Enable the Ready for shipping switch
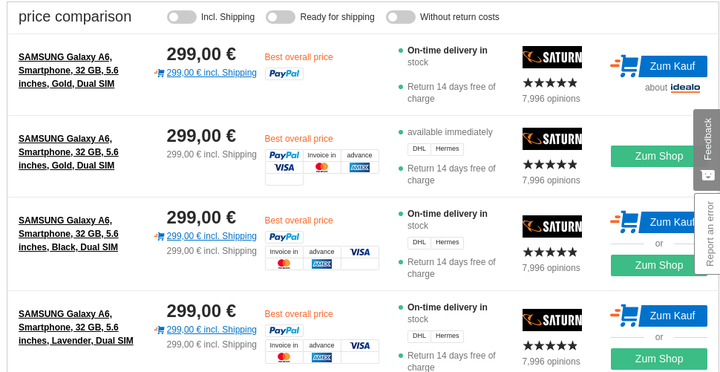Viewport: 720px width, 372px height. tap(280, 17)
